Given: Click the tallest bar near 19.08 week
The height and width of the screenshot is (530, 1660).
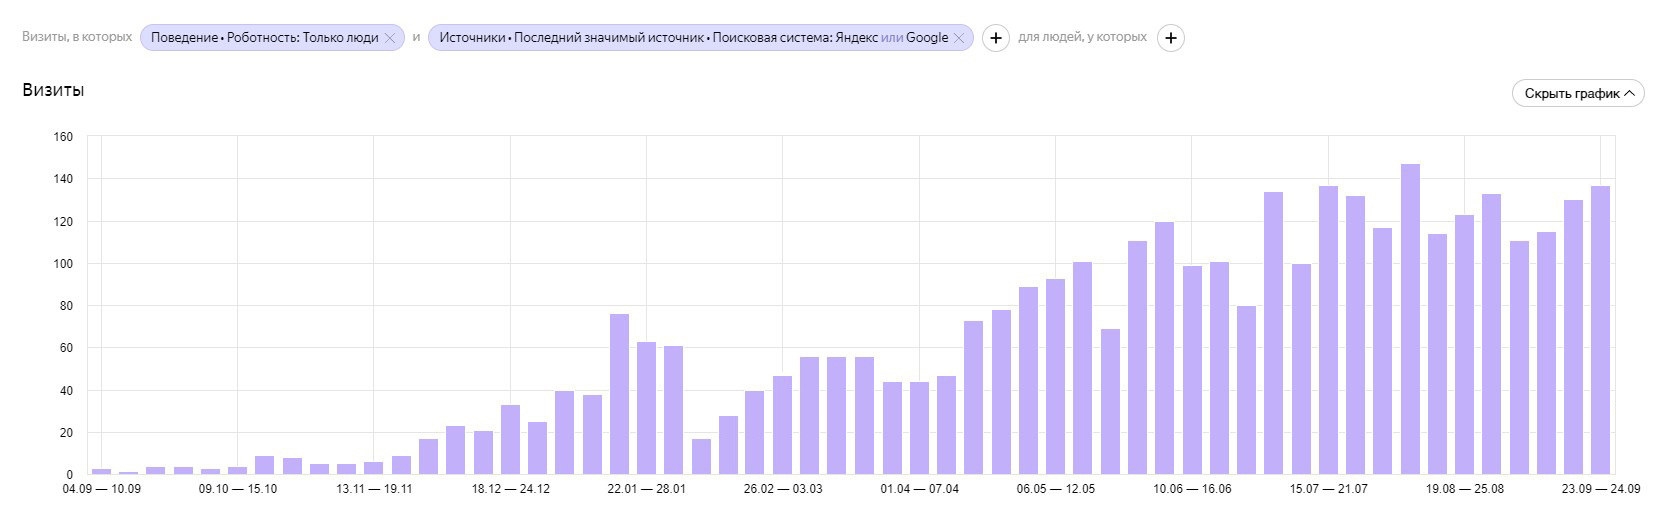Looking at the screenshot, I should pyautogui.click(x=1410, y=319).
